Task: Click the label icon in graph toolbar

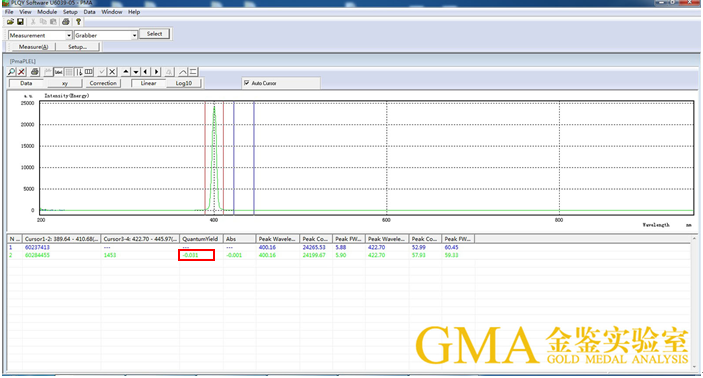Action: (59, 72)
